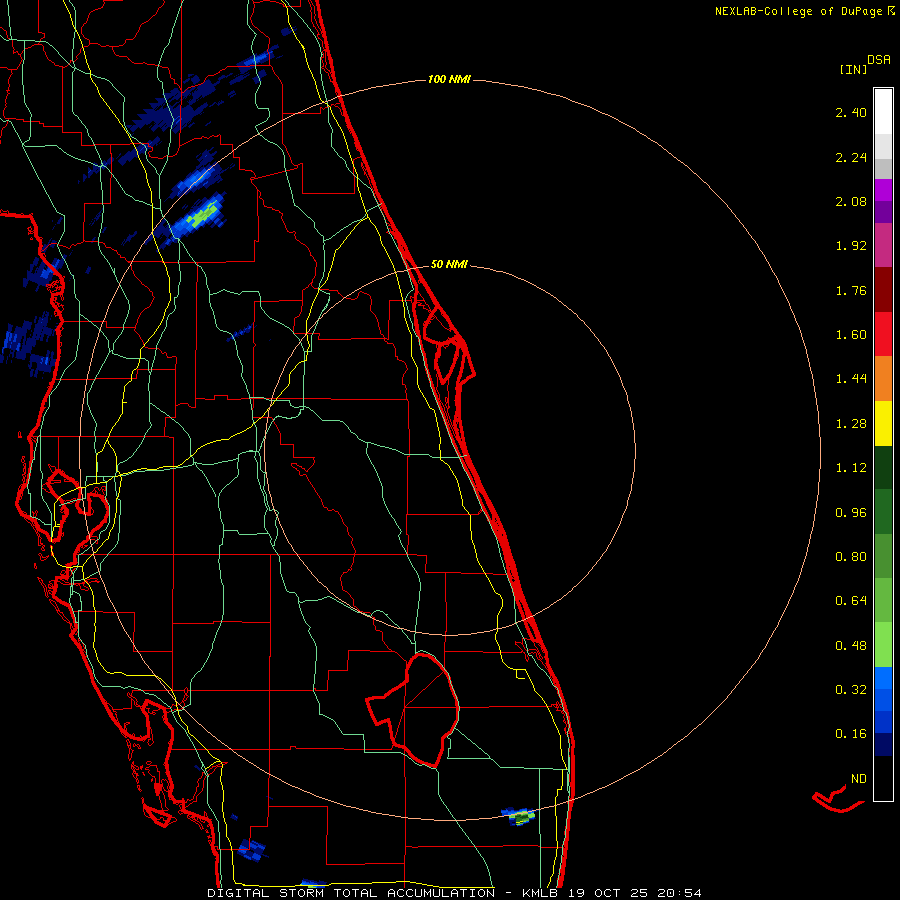Click the green rainfall core north of radar

click(203, 217)
